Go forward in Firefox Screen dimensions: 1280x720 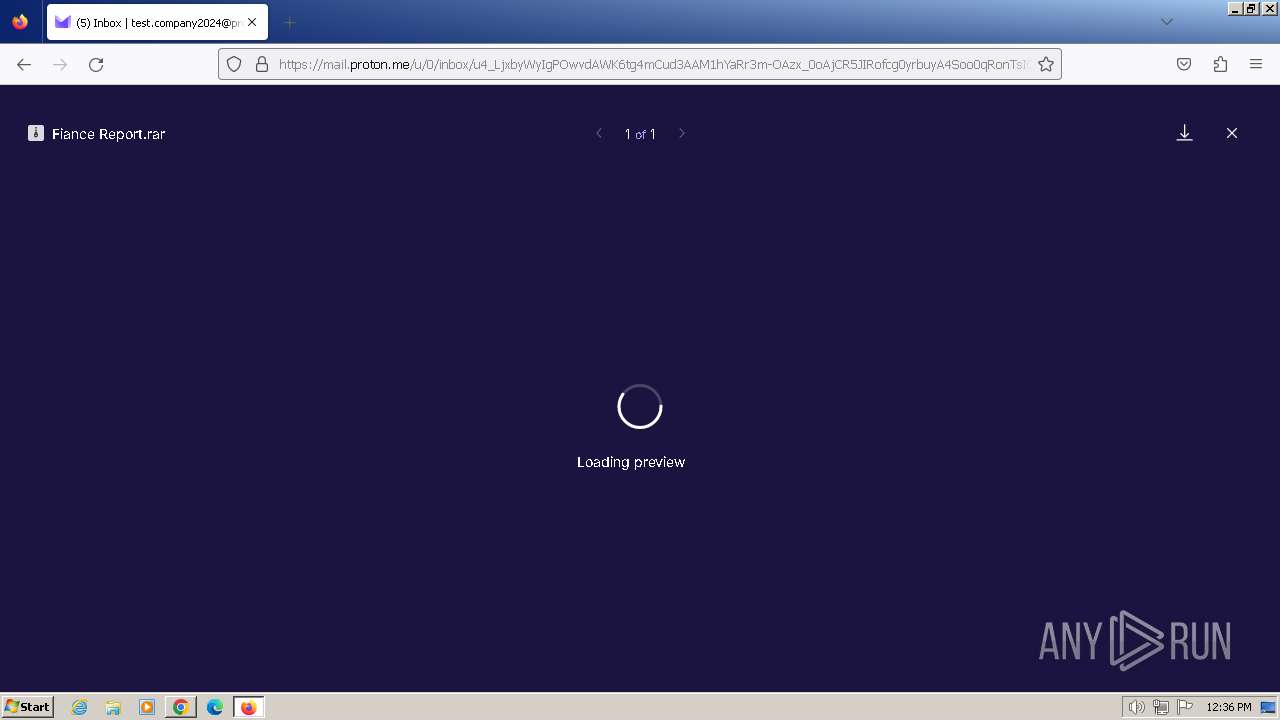(x=60, y=64)
